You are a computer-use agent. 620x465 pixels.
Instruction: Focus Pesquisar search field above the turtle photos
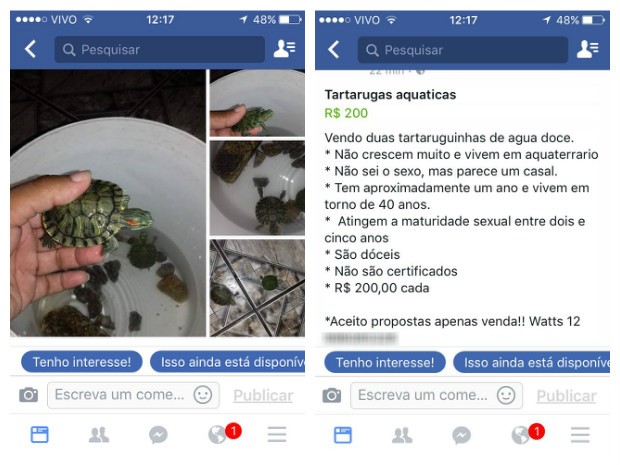(x=160, y=49)
